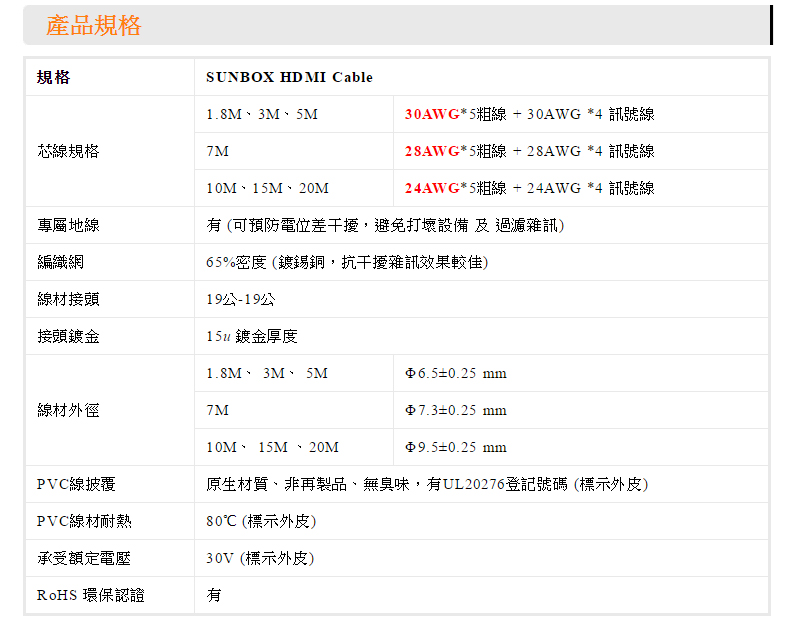Click the Φ9.5±0.25 mm value
This screenshot has width=800, height=620.
456,447
